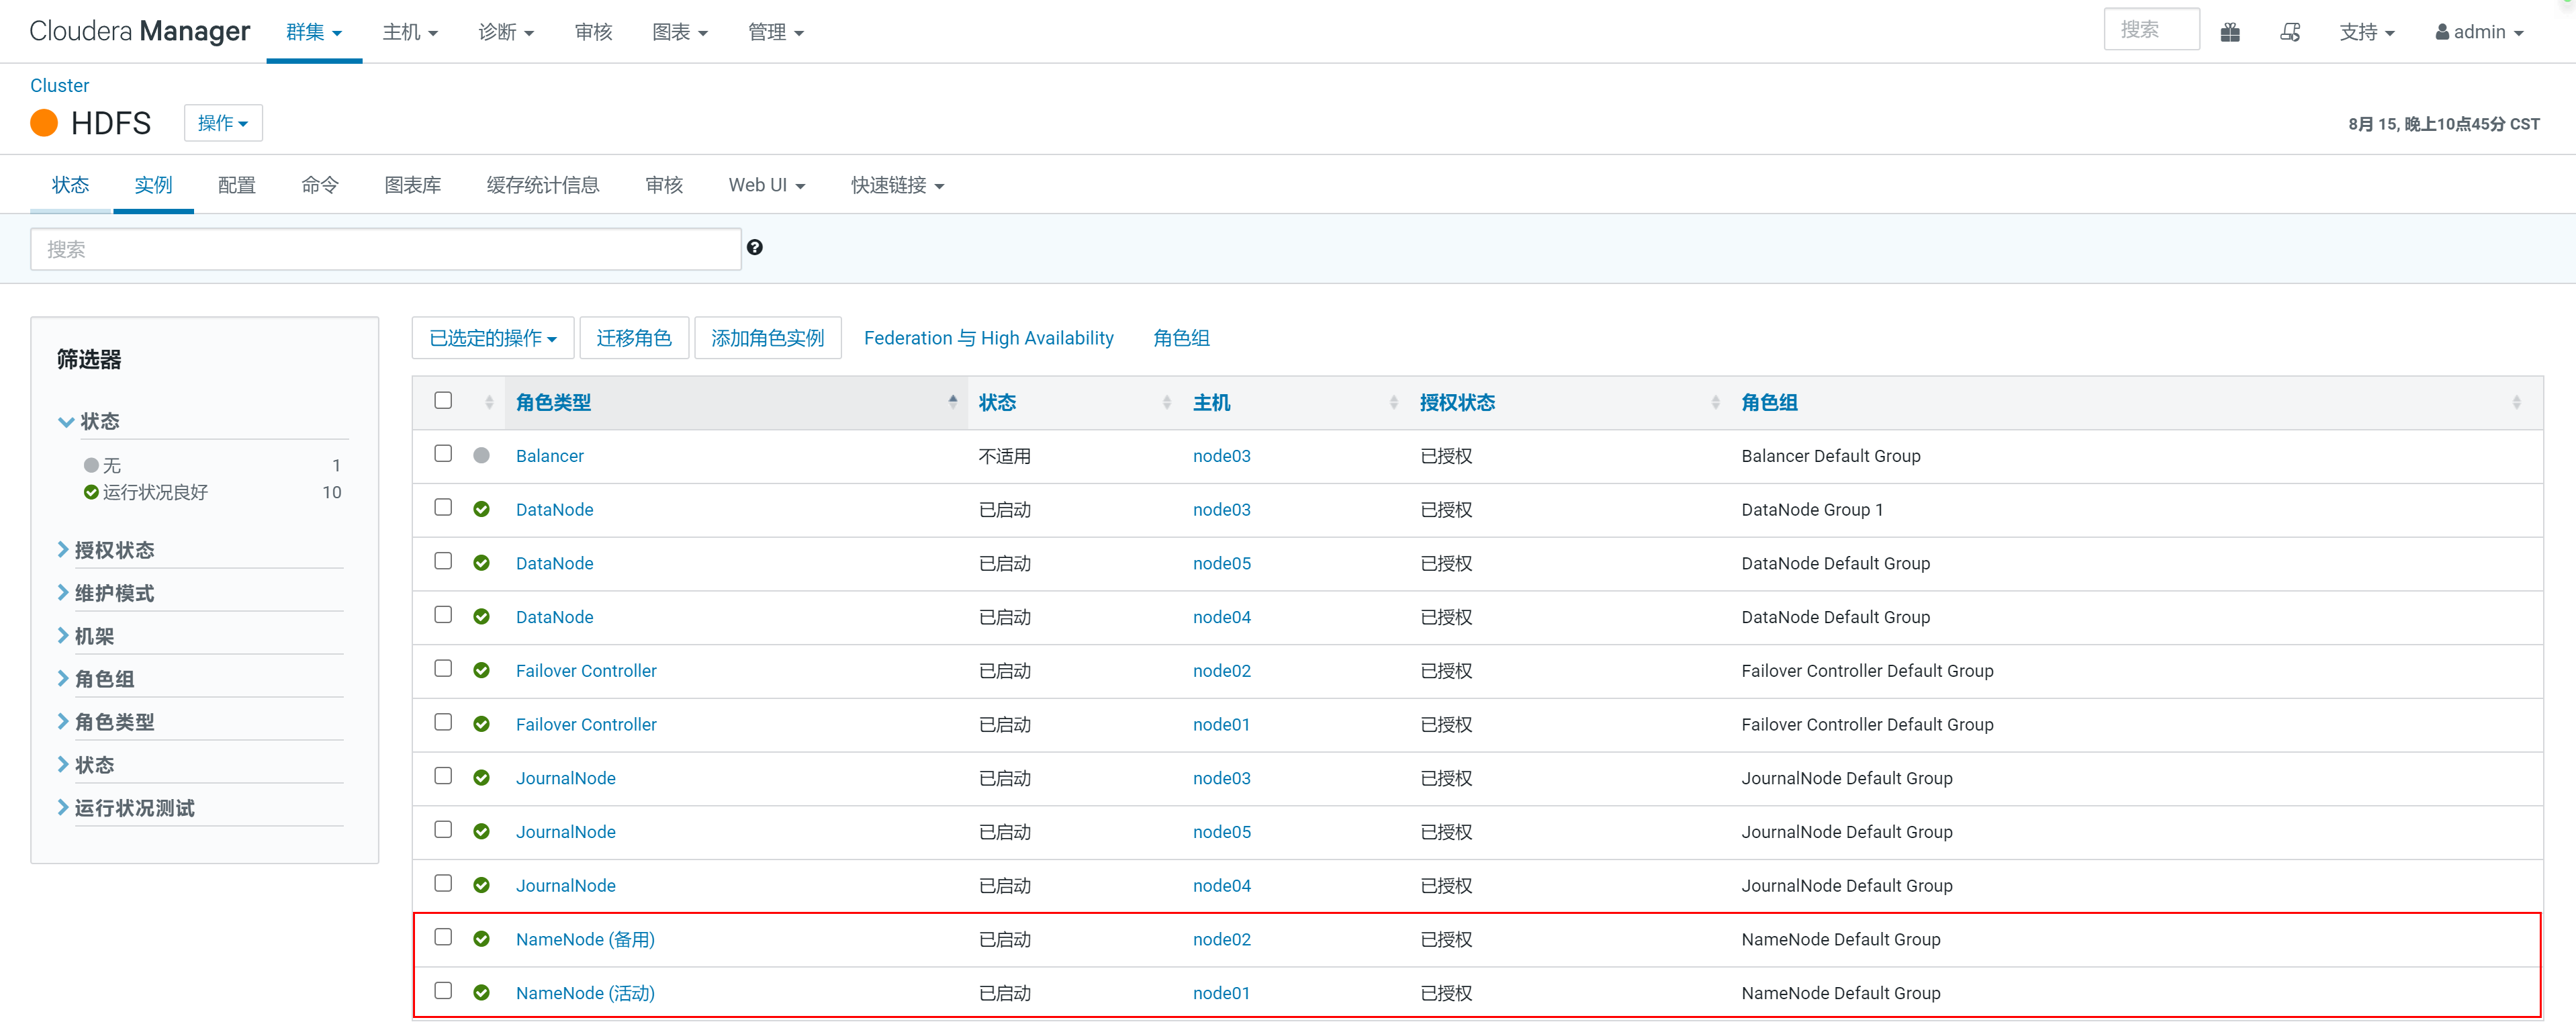Open Federation 与 High Availability link
This screenshot has width=2576, height=1022.
tap(988, 338)
